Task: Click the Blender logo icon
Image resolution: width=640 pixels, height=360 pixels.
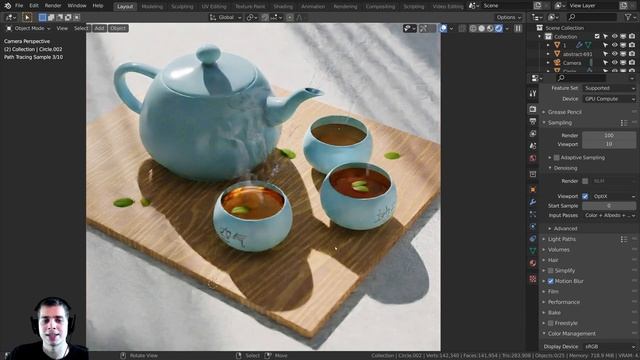Action: [x=7, y=6]
